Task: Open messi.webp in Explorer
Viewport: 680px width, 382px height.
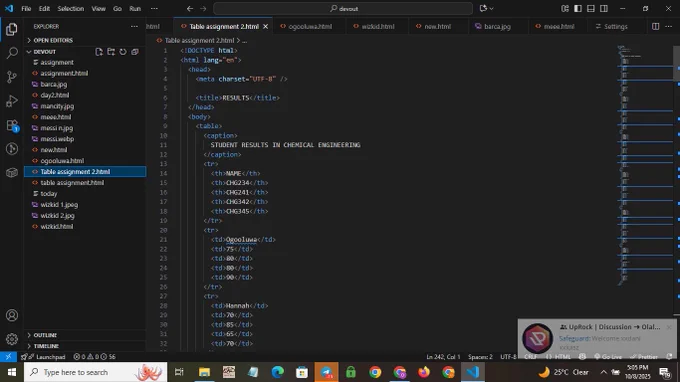Action: tap(85, 139)
